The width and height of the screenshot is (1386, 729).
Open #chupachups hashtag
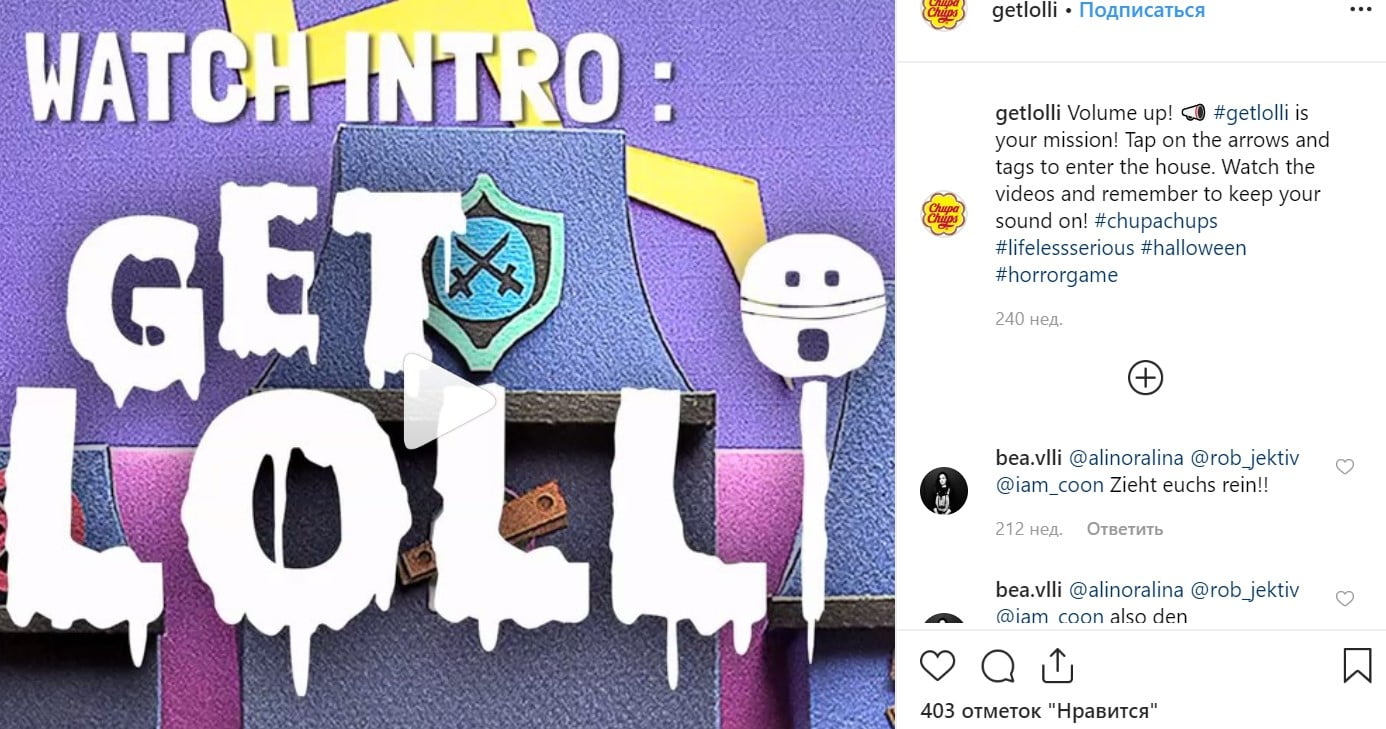pyautogui.click(x=1156, y=221)
